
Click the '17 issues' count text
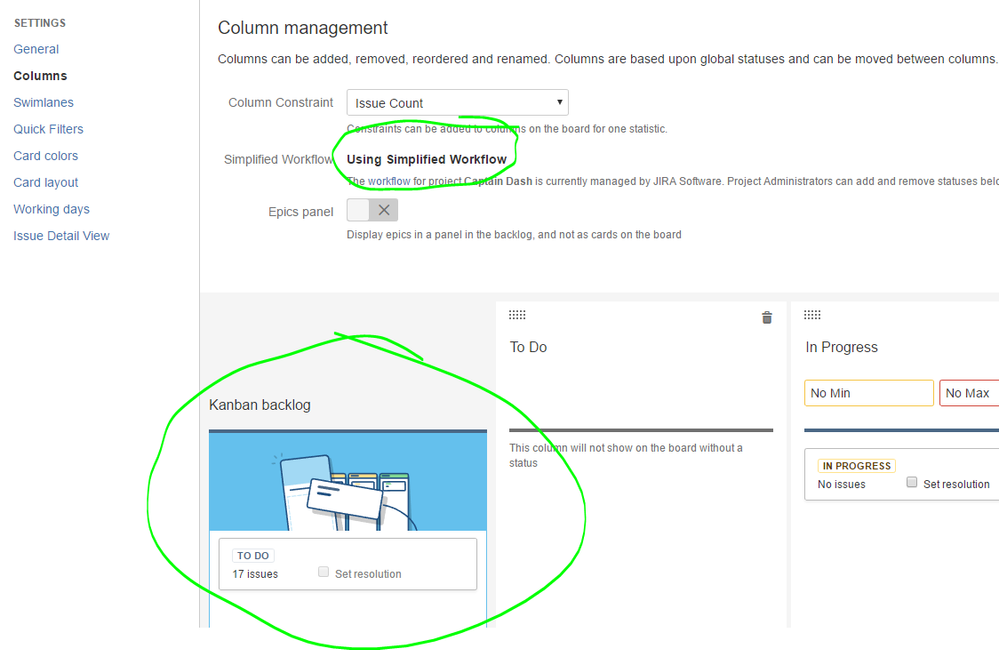[255, 574]
